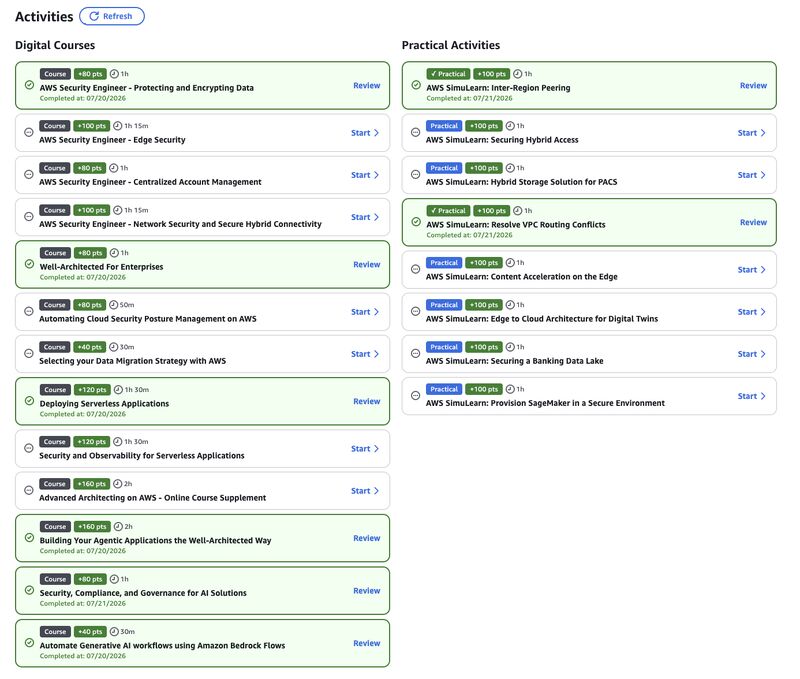Start Automating Cloud Security Posture Management course

(365, 312)
